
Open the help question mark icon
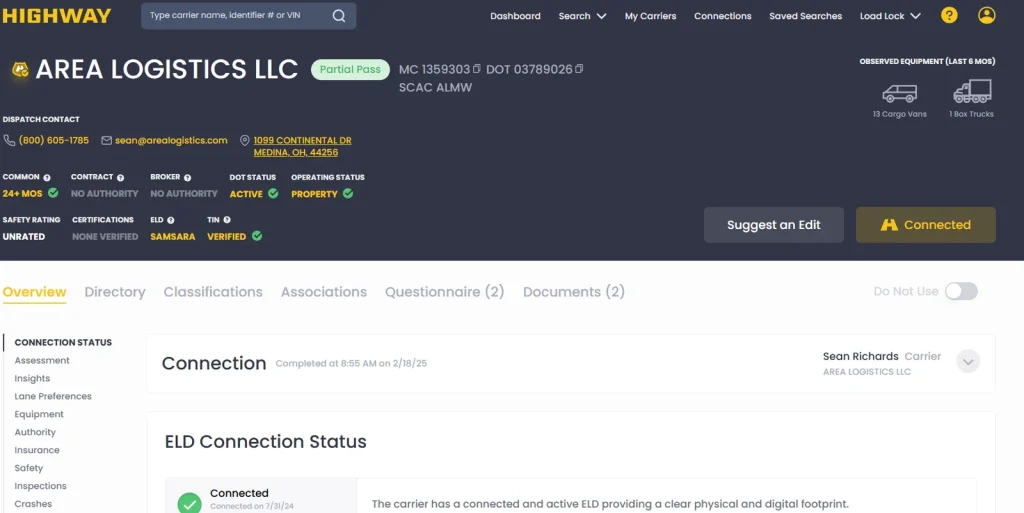pyautogui.click(x=949, y=16)
